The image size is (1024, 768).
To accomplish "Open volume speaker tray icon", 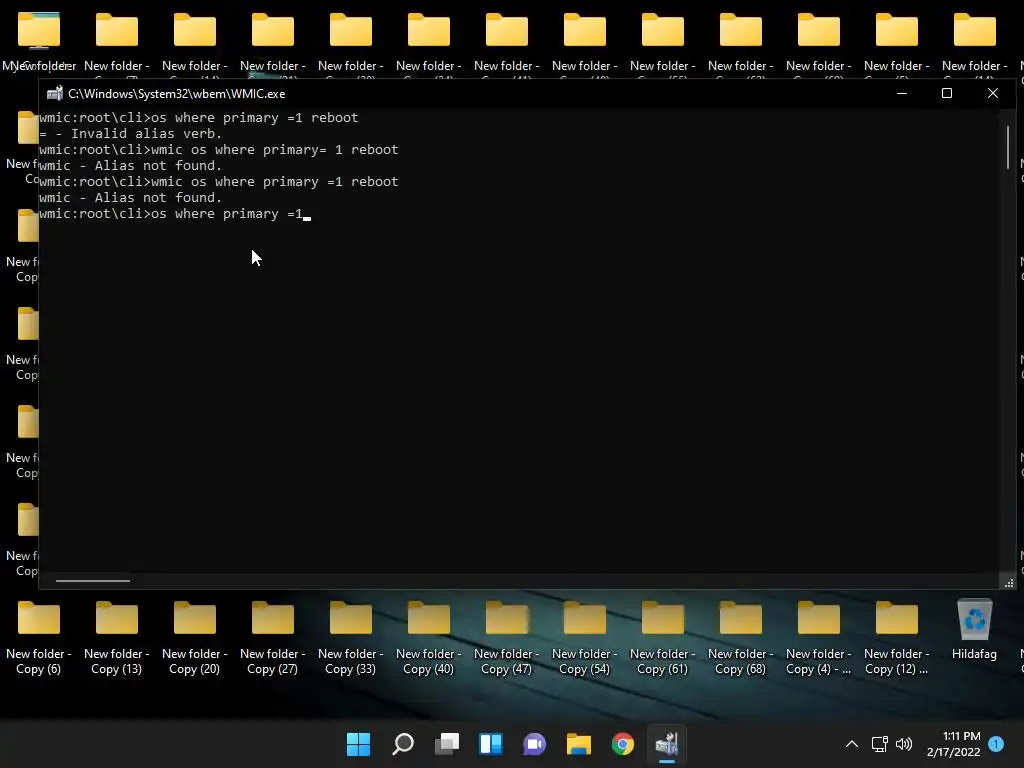I will [904, 744].
